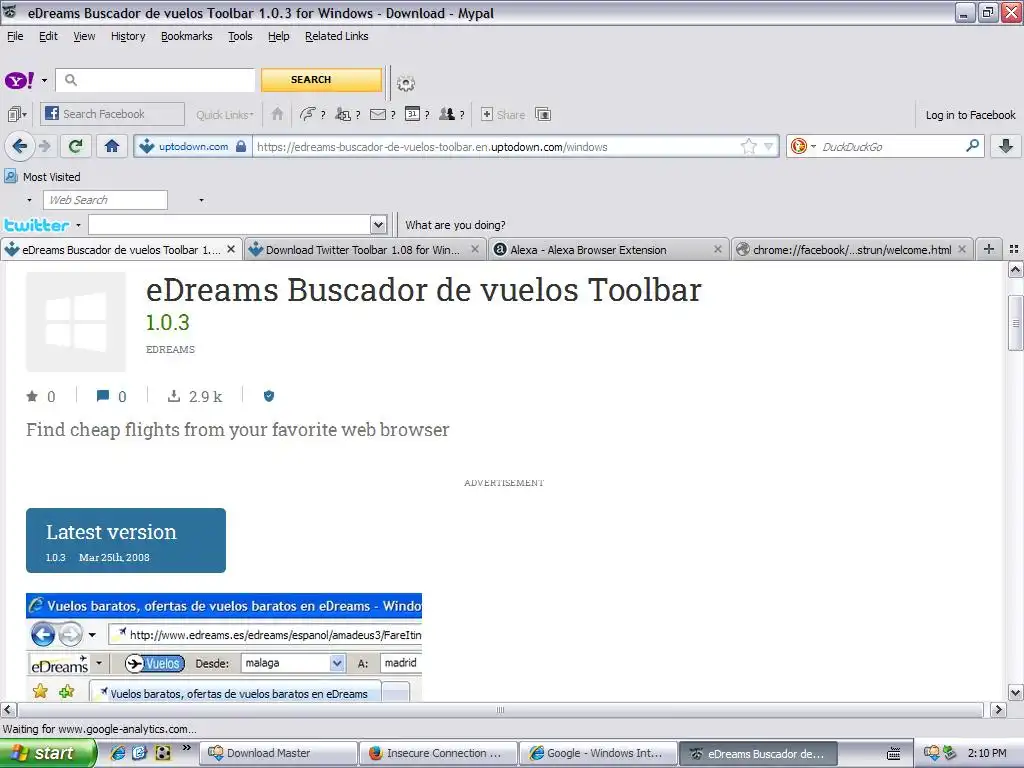Click the Twitter toolbar logo
1024x768 pixels.
37,225
